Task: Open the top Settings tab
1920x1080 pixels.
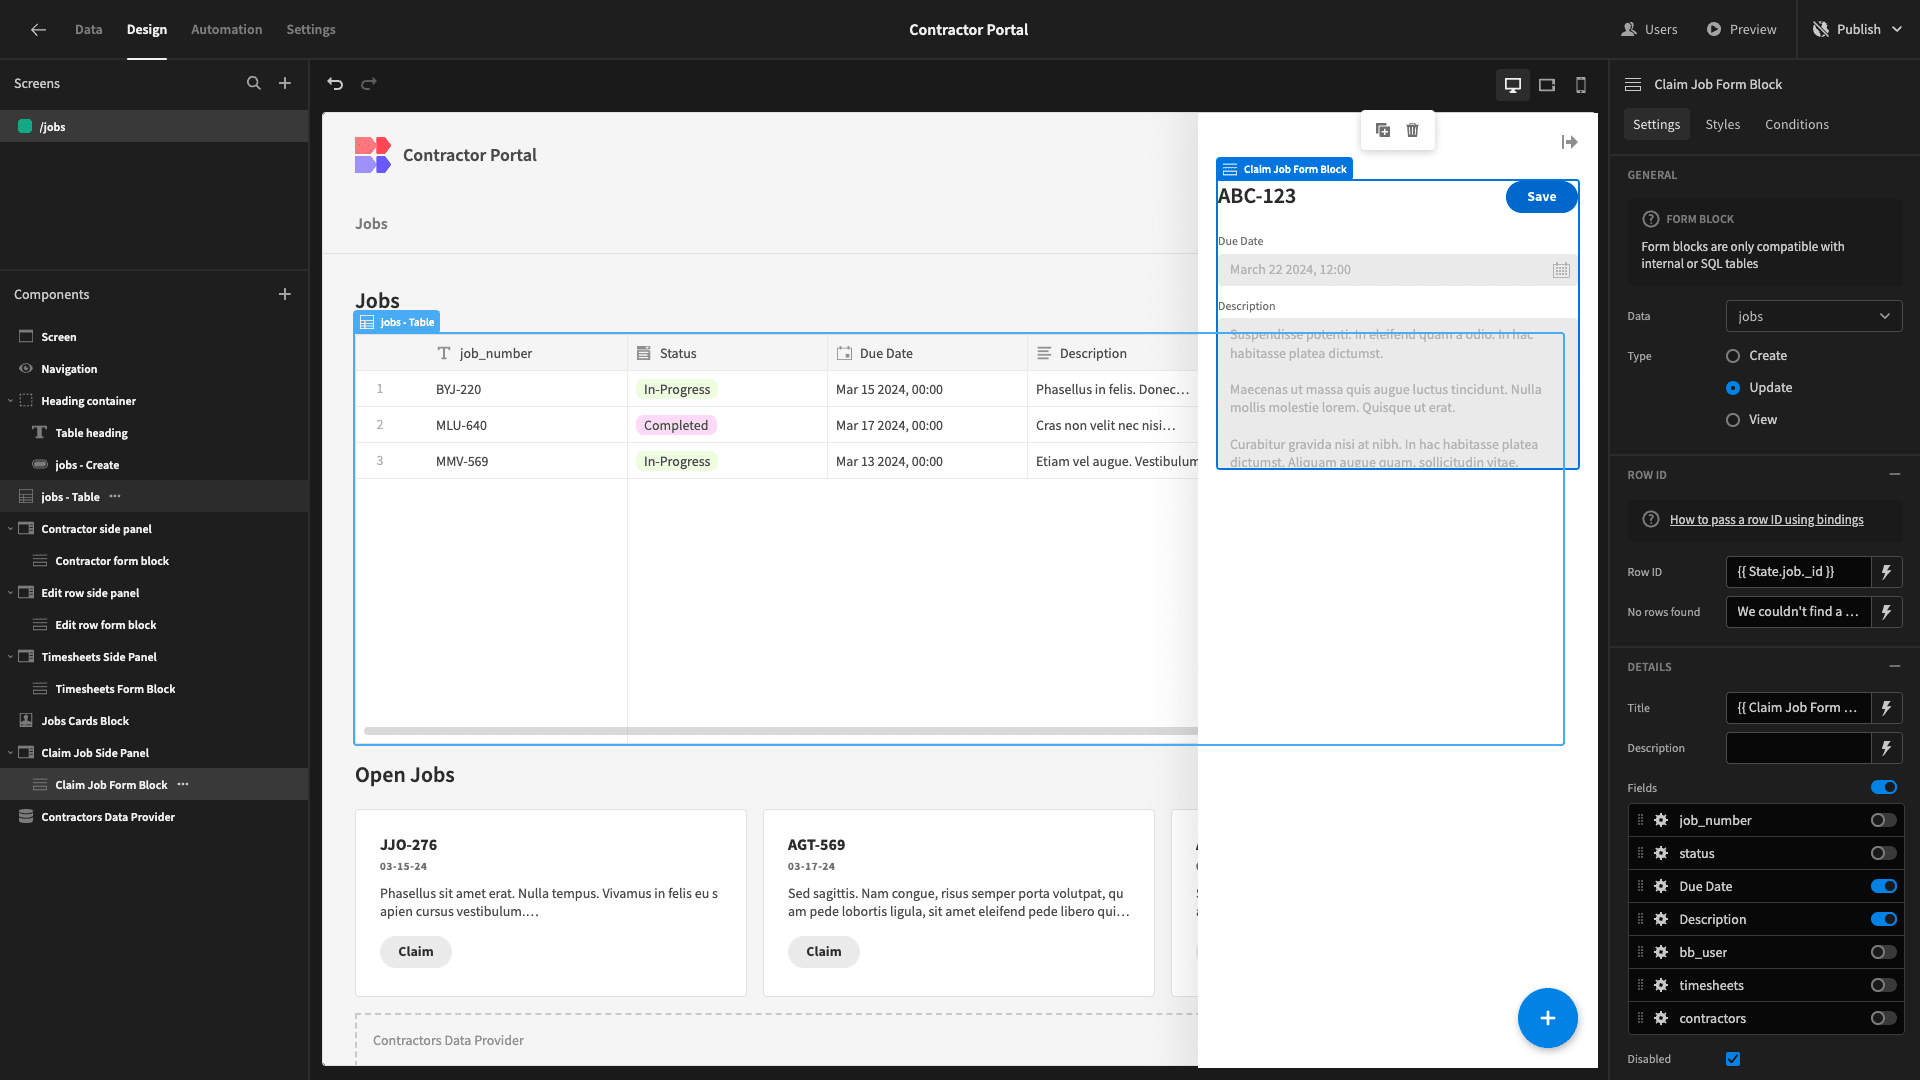Action: point(311,30)
